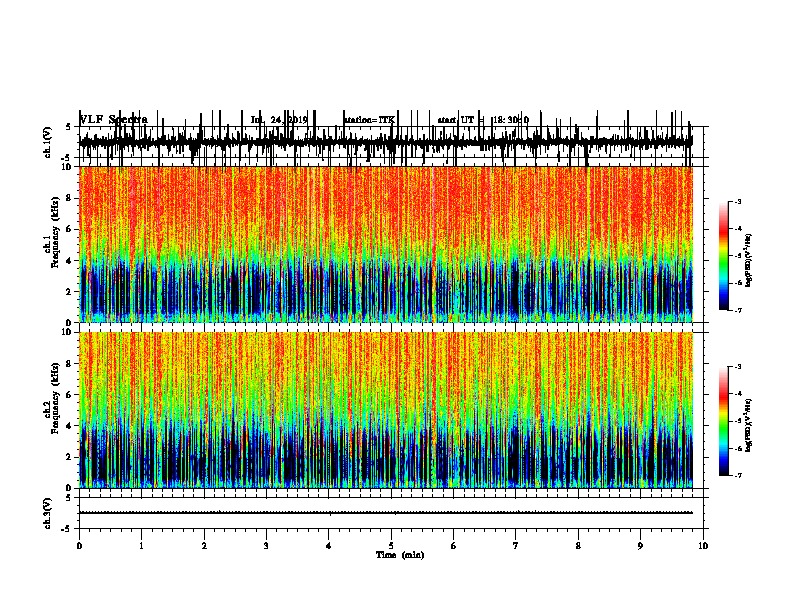Click time axis tick label '4'

point(329,546)
